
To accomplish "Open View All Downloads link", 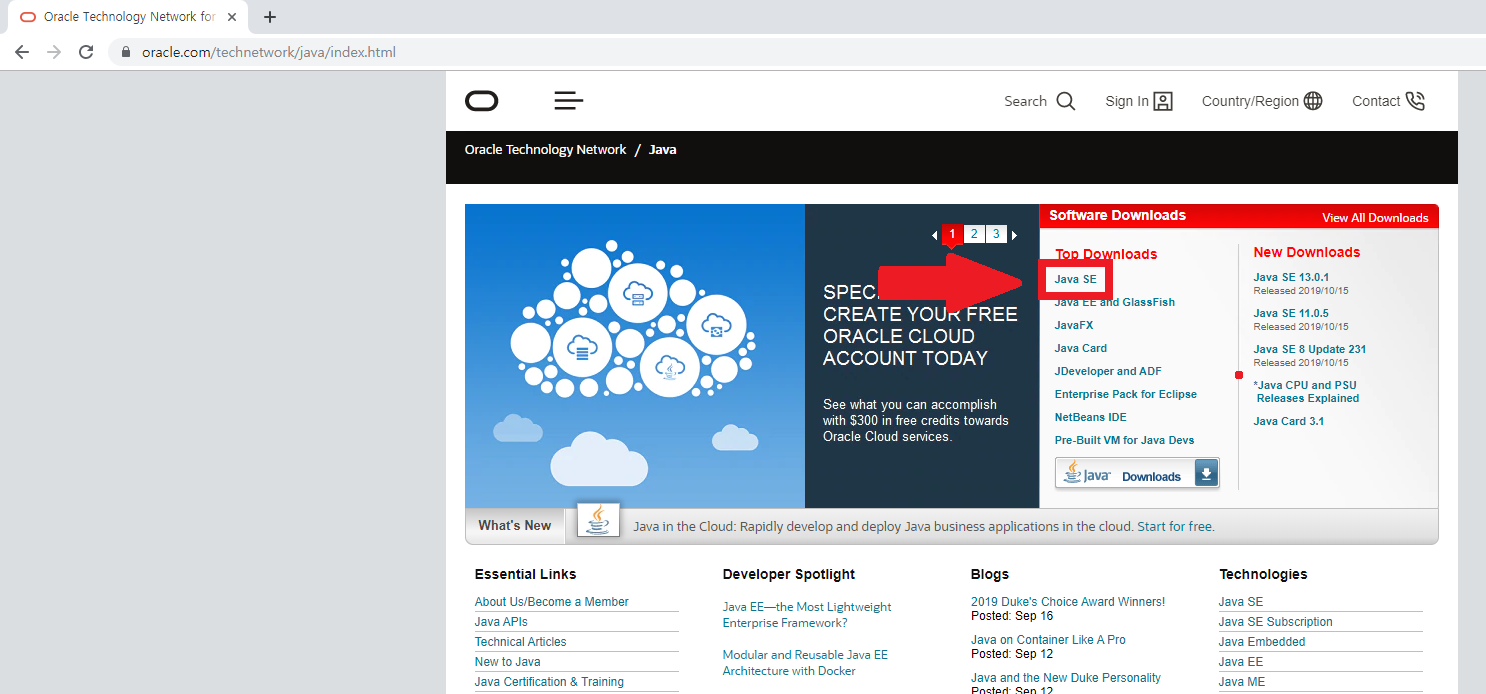I will [1375, 217].
